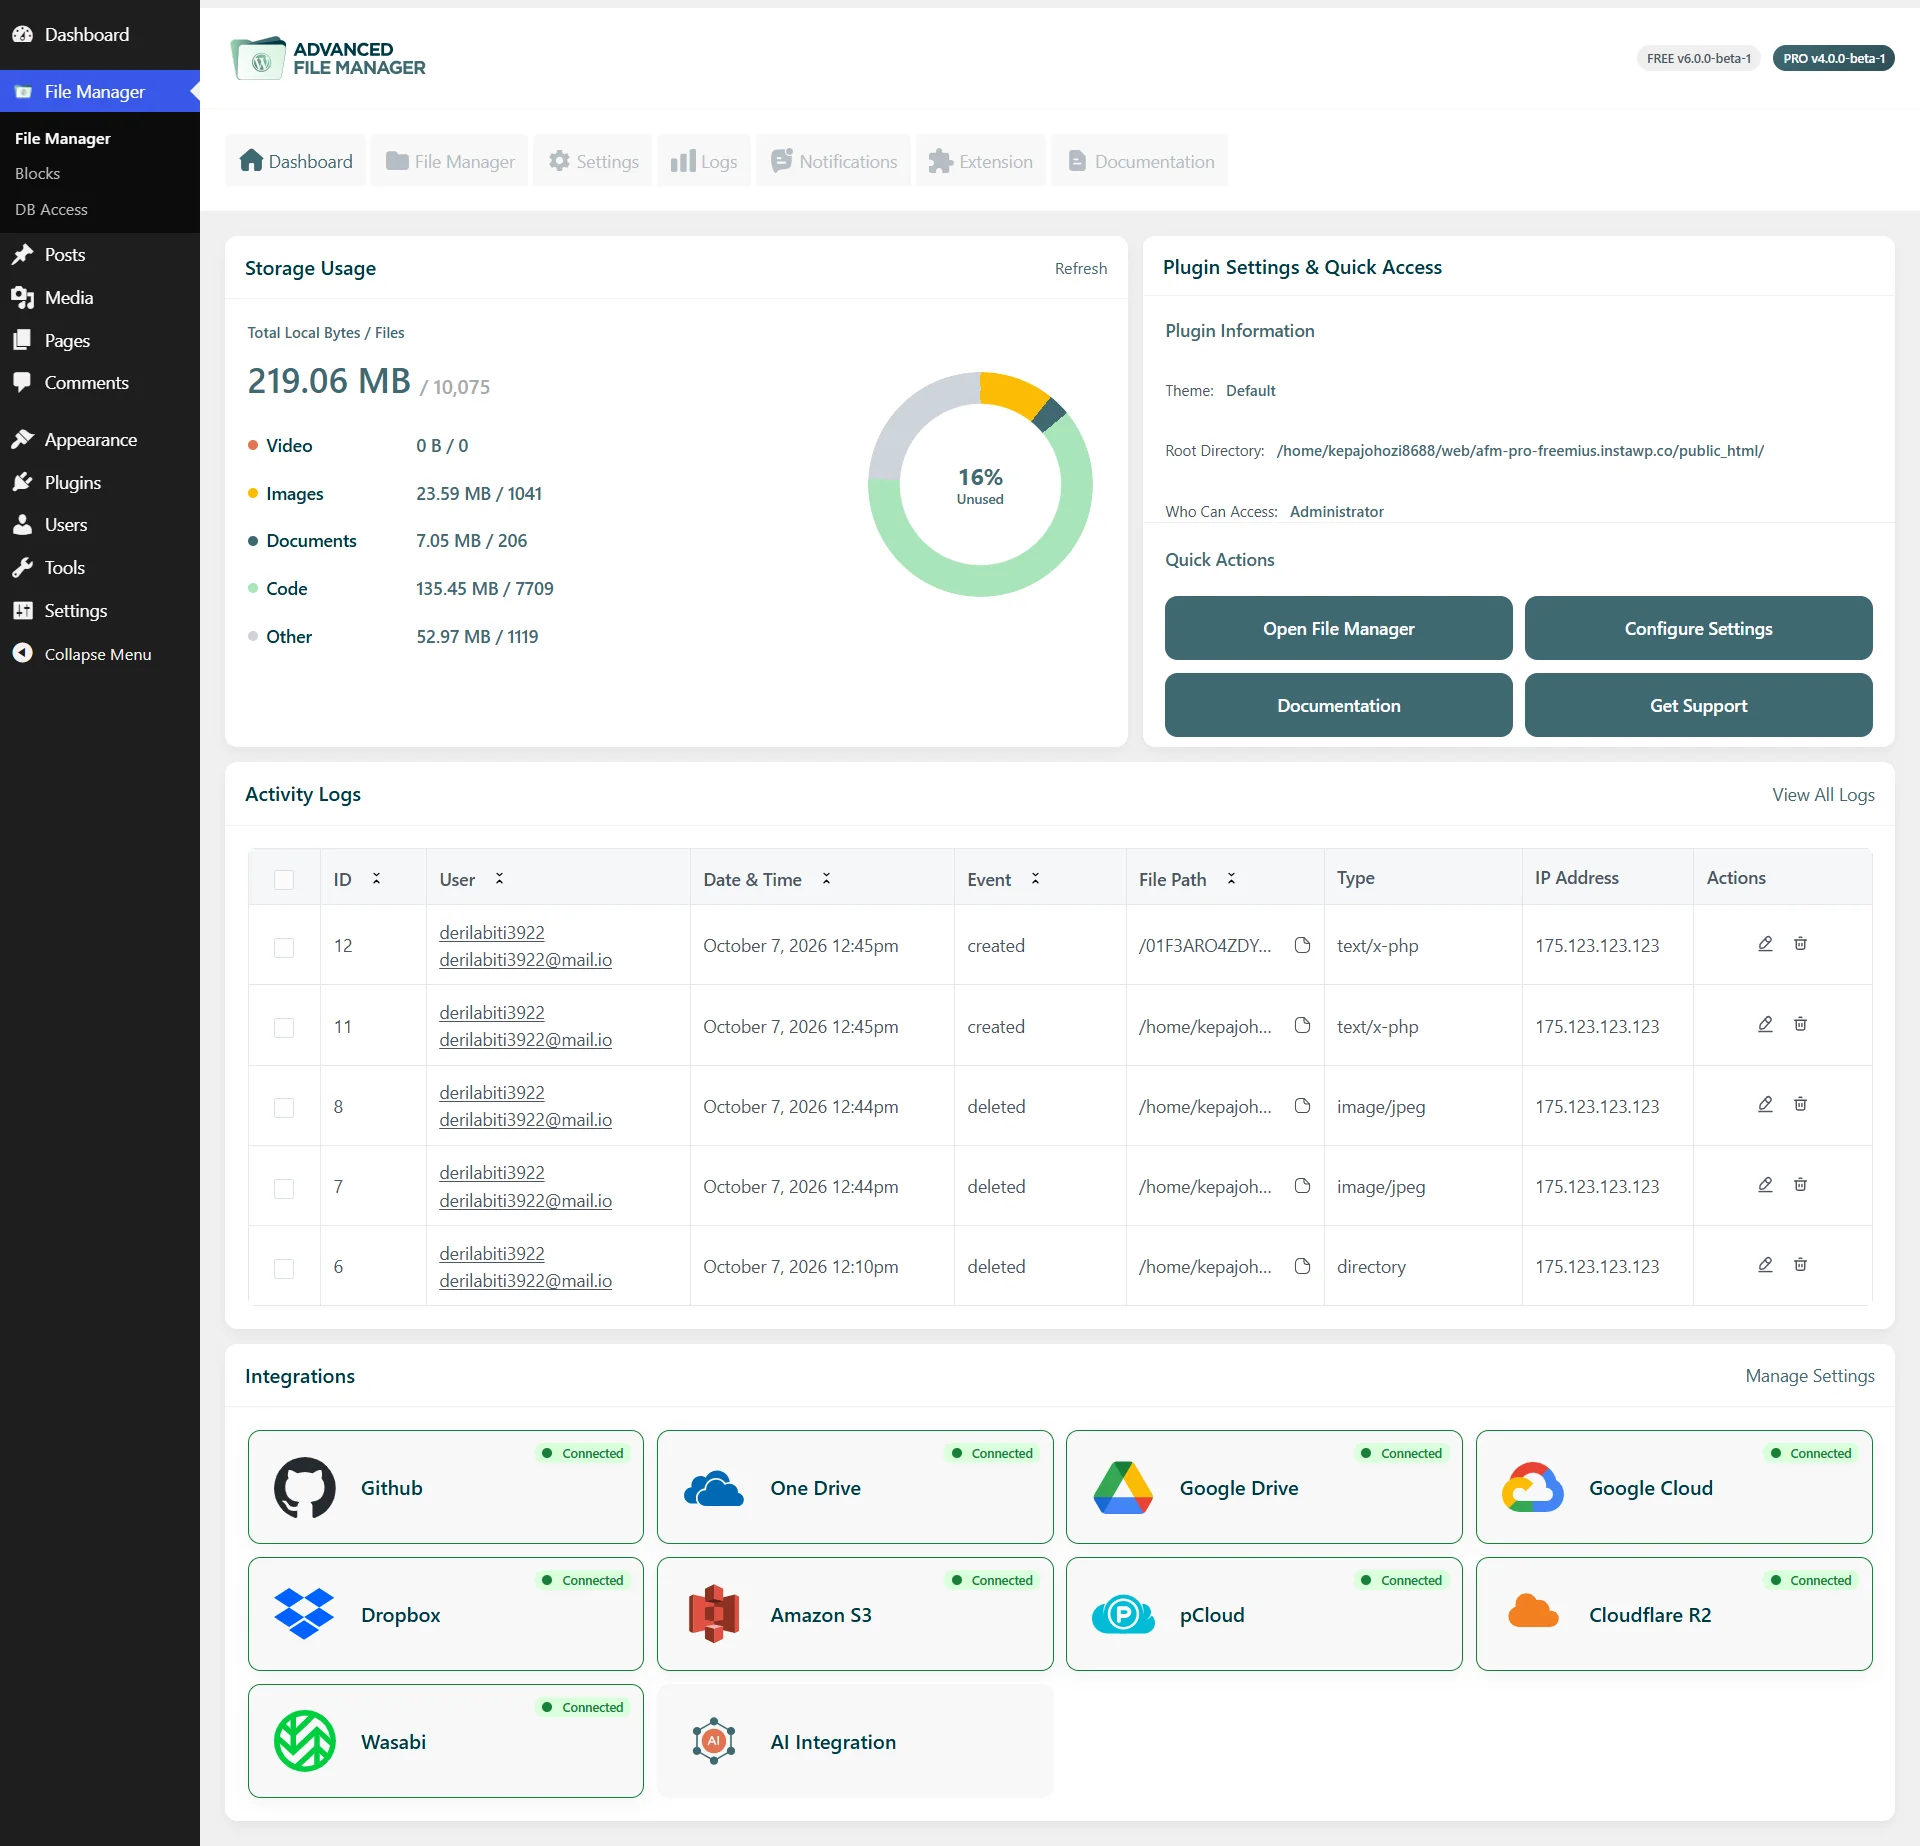Copy file path icon for log ID 12

click(1302, 945)
